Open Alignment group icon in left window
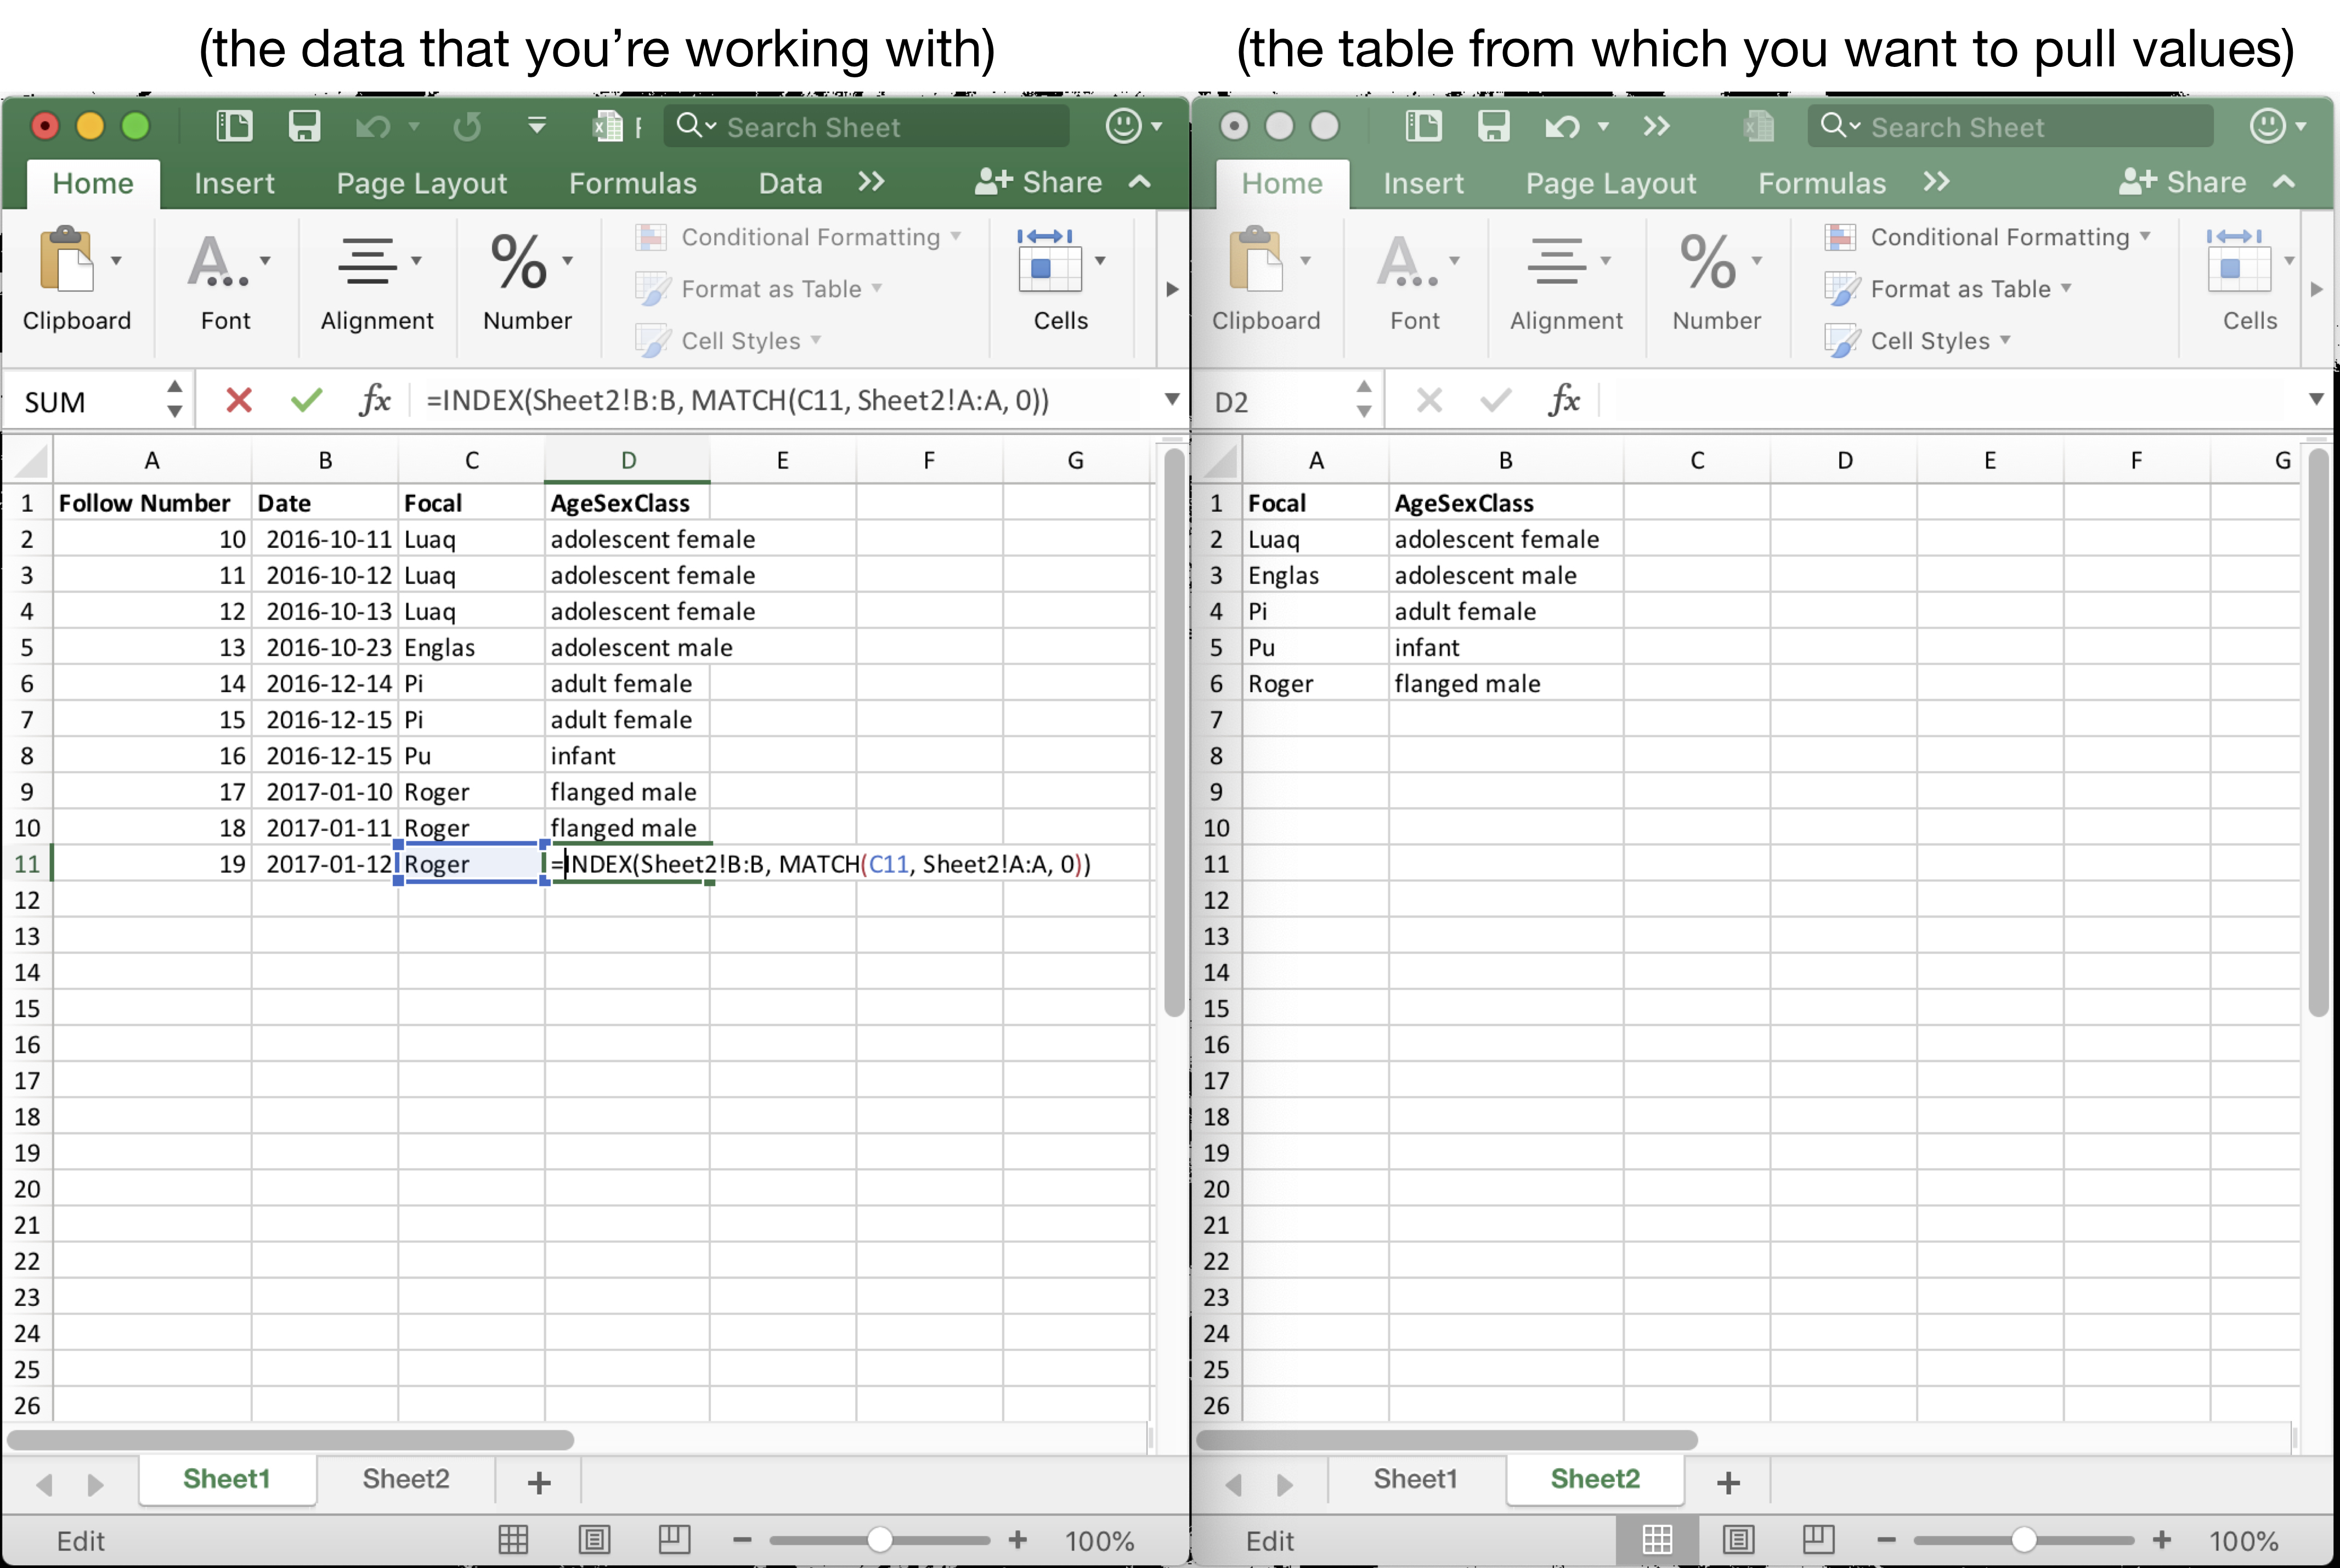Screen dimensions: 2340x1568 coord(367,261)
